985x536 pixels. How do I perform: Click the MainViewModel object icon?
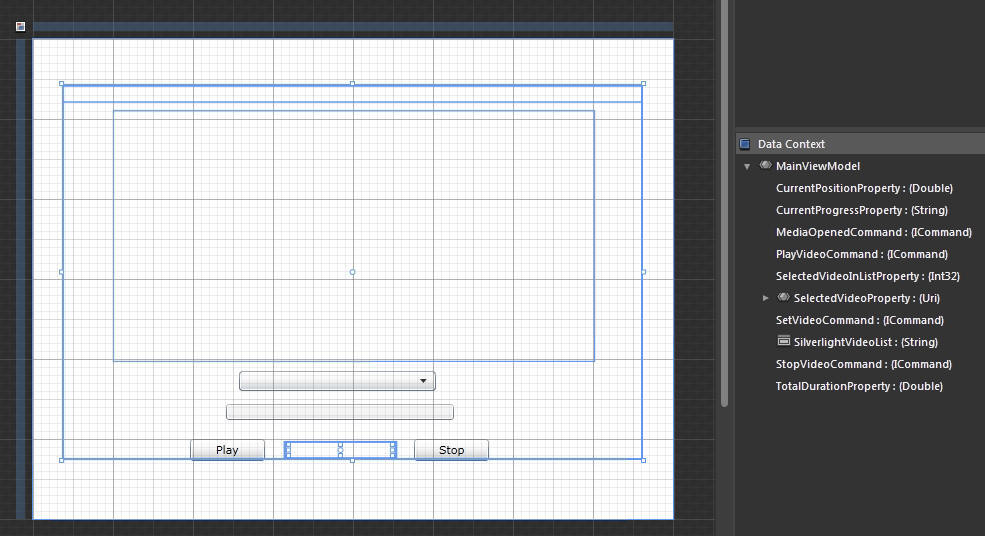coord(765,165)
